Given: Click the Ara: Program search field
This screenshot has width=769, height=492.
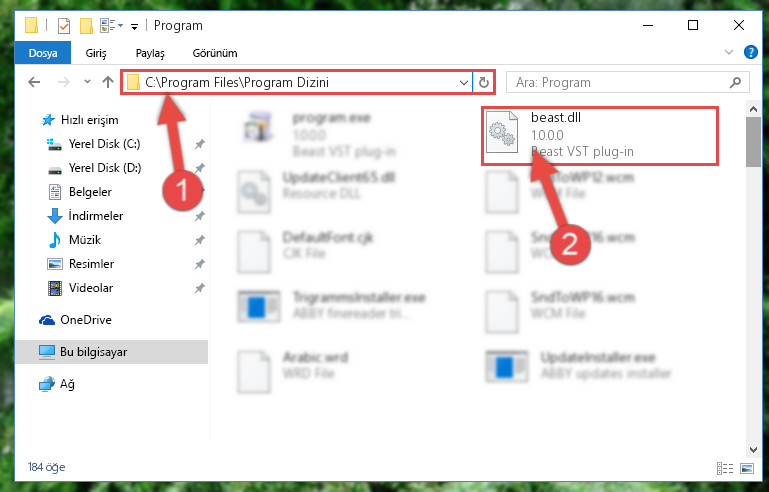Looking at the screenshot, I should (x=618, y=82).
